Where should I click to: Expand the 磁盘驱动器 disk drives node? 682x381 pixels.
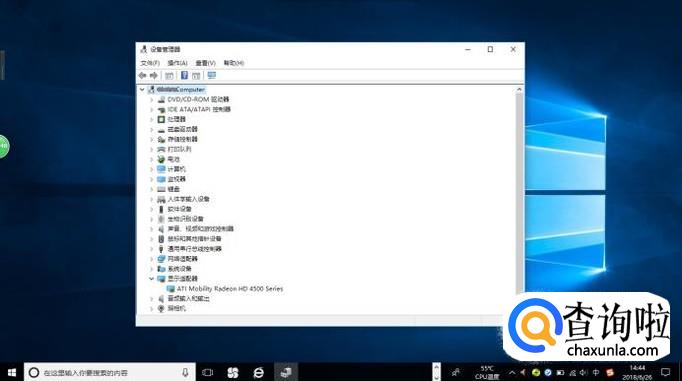point(151,129)
